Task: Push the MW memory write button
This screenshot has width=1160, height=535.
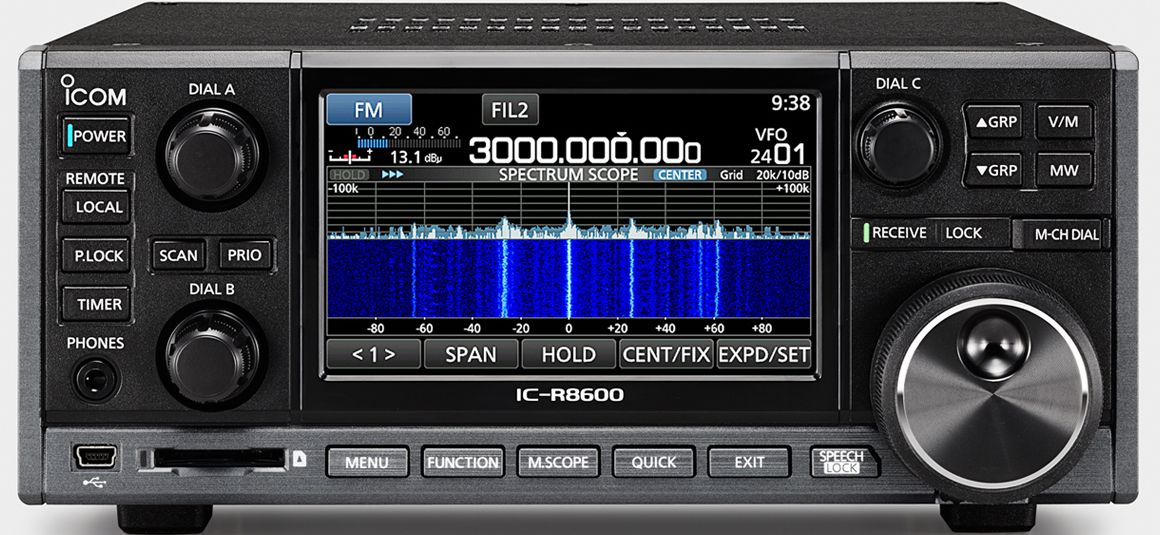Action: pos(1064,170)
